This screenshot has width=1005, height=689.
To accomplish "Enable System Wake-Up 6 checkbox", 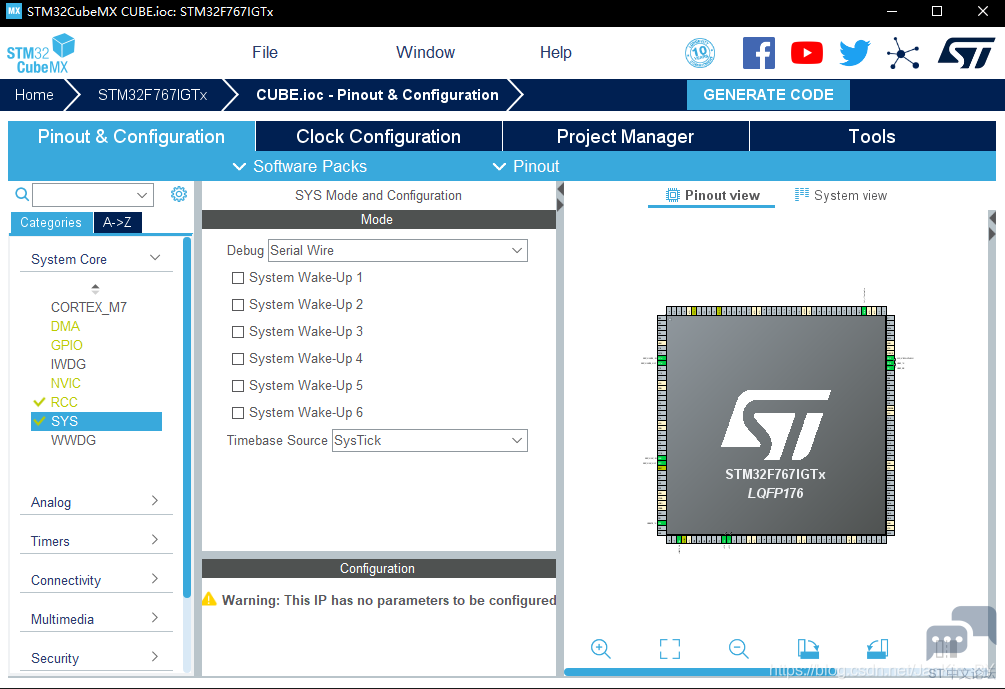I will (x=238, y=412).
